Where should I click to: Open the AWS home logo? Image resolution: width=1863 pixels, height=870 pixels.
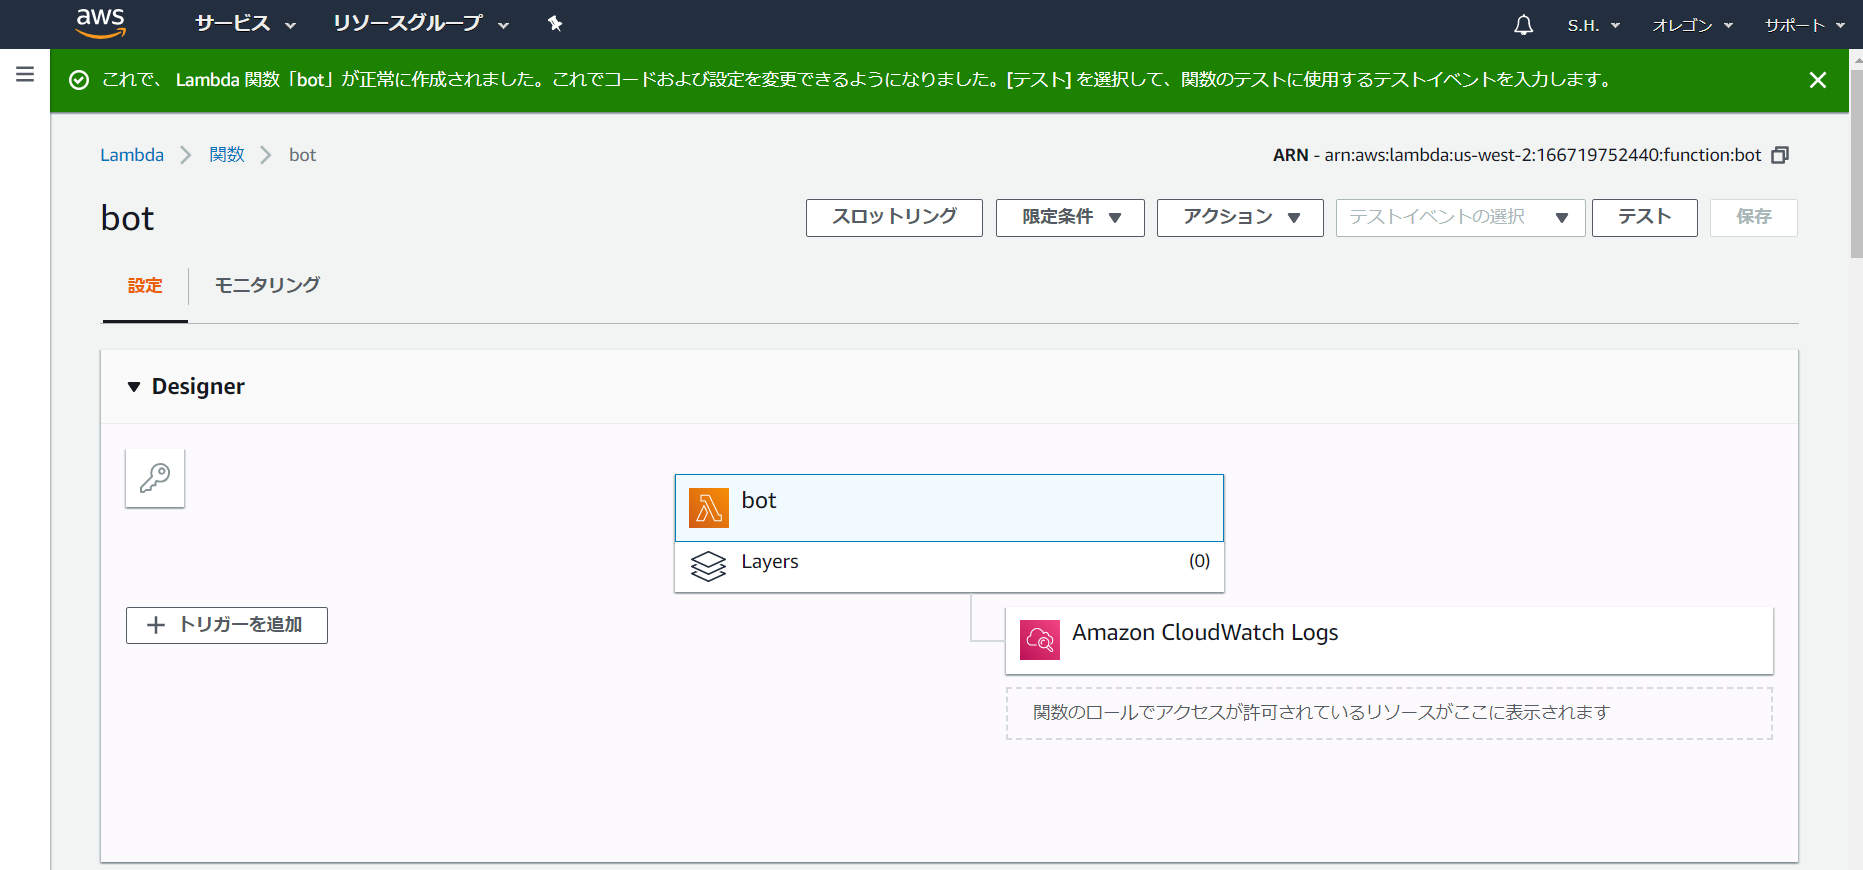101,23
